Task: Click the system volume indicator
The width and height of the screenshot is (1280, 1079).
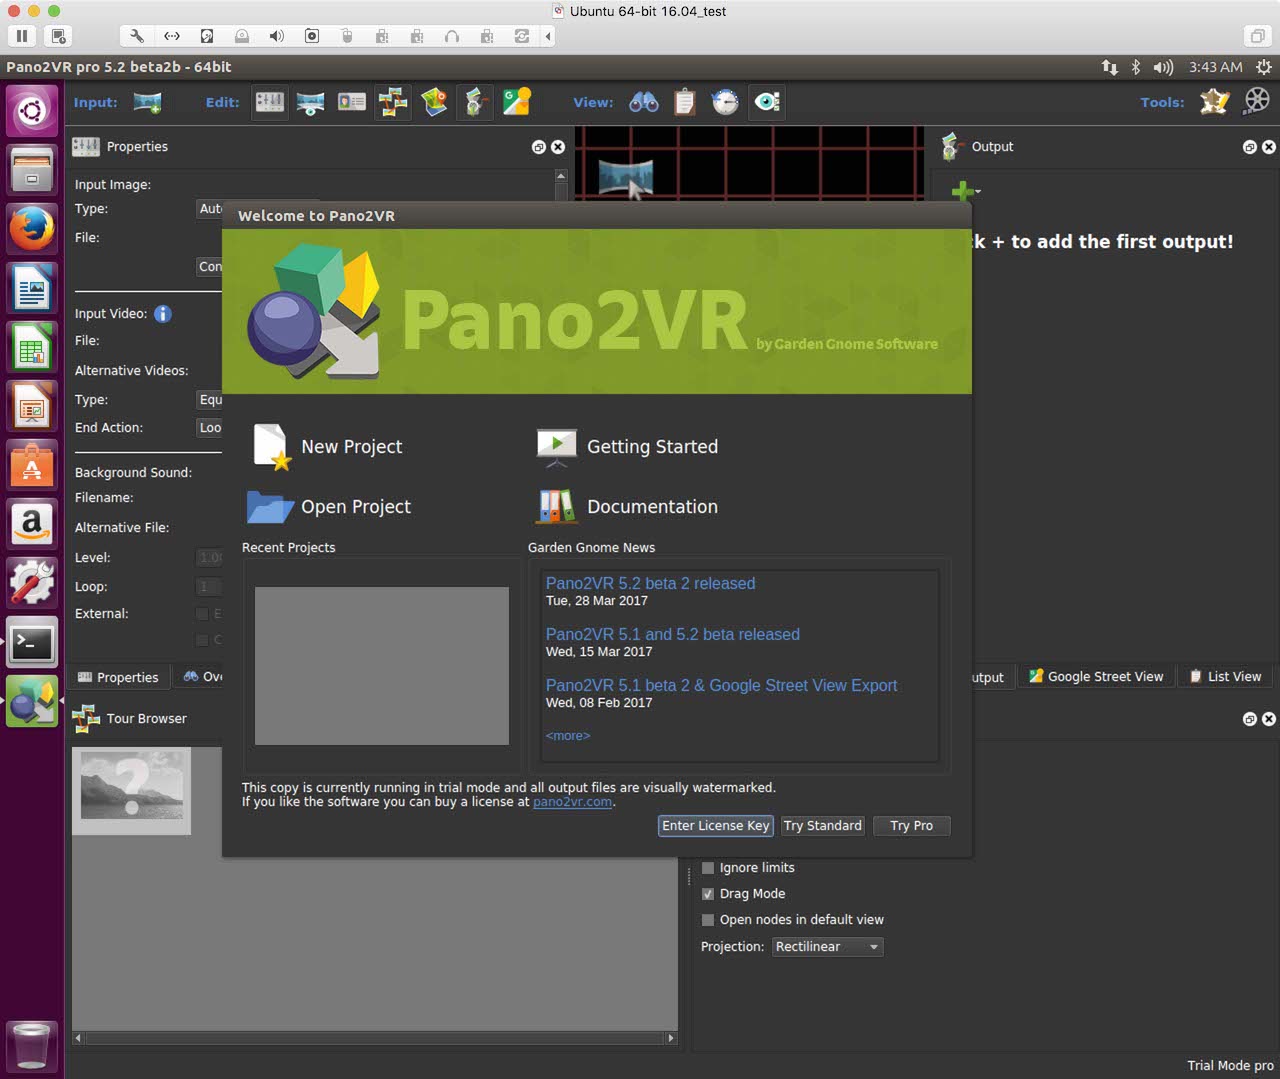Action: click(1163, 67)
